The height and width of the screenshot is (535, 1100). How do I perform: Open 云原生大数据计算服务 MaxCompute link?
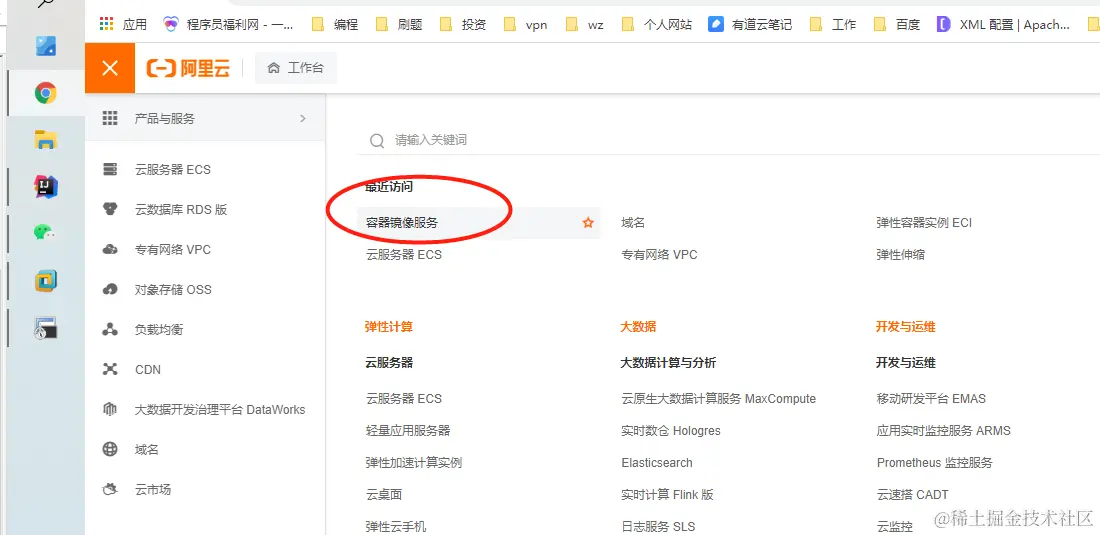point(718,399)
